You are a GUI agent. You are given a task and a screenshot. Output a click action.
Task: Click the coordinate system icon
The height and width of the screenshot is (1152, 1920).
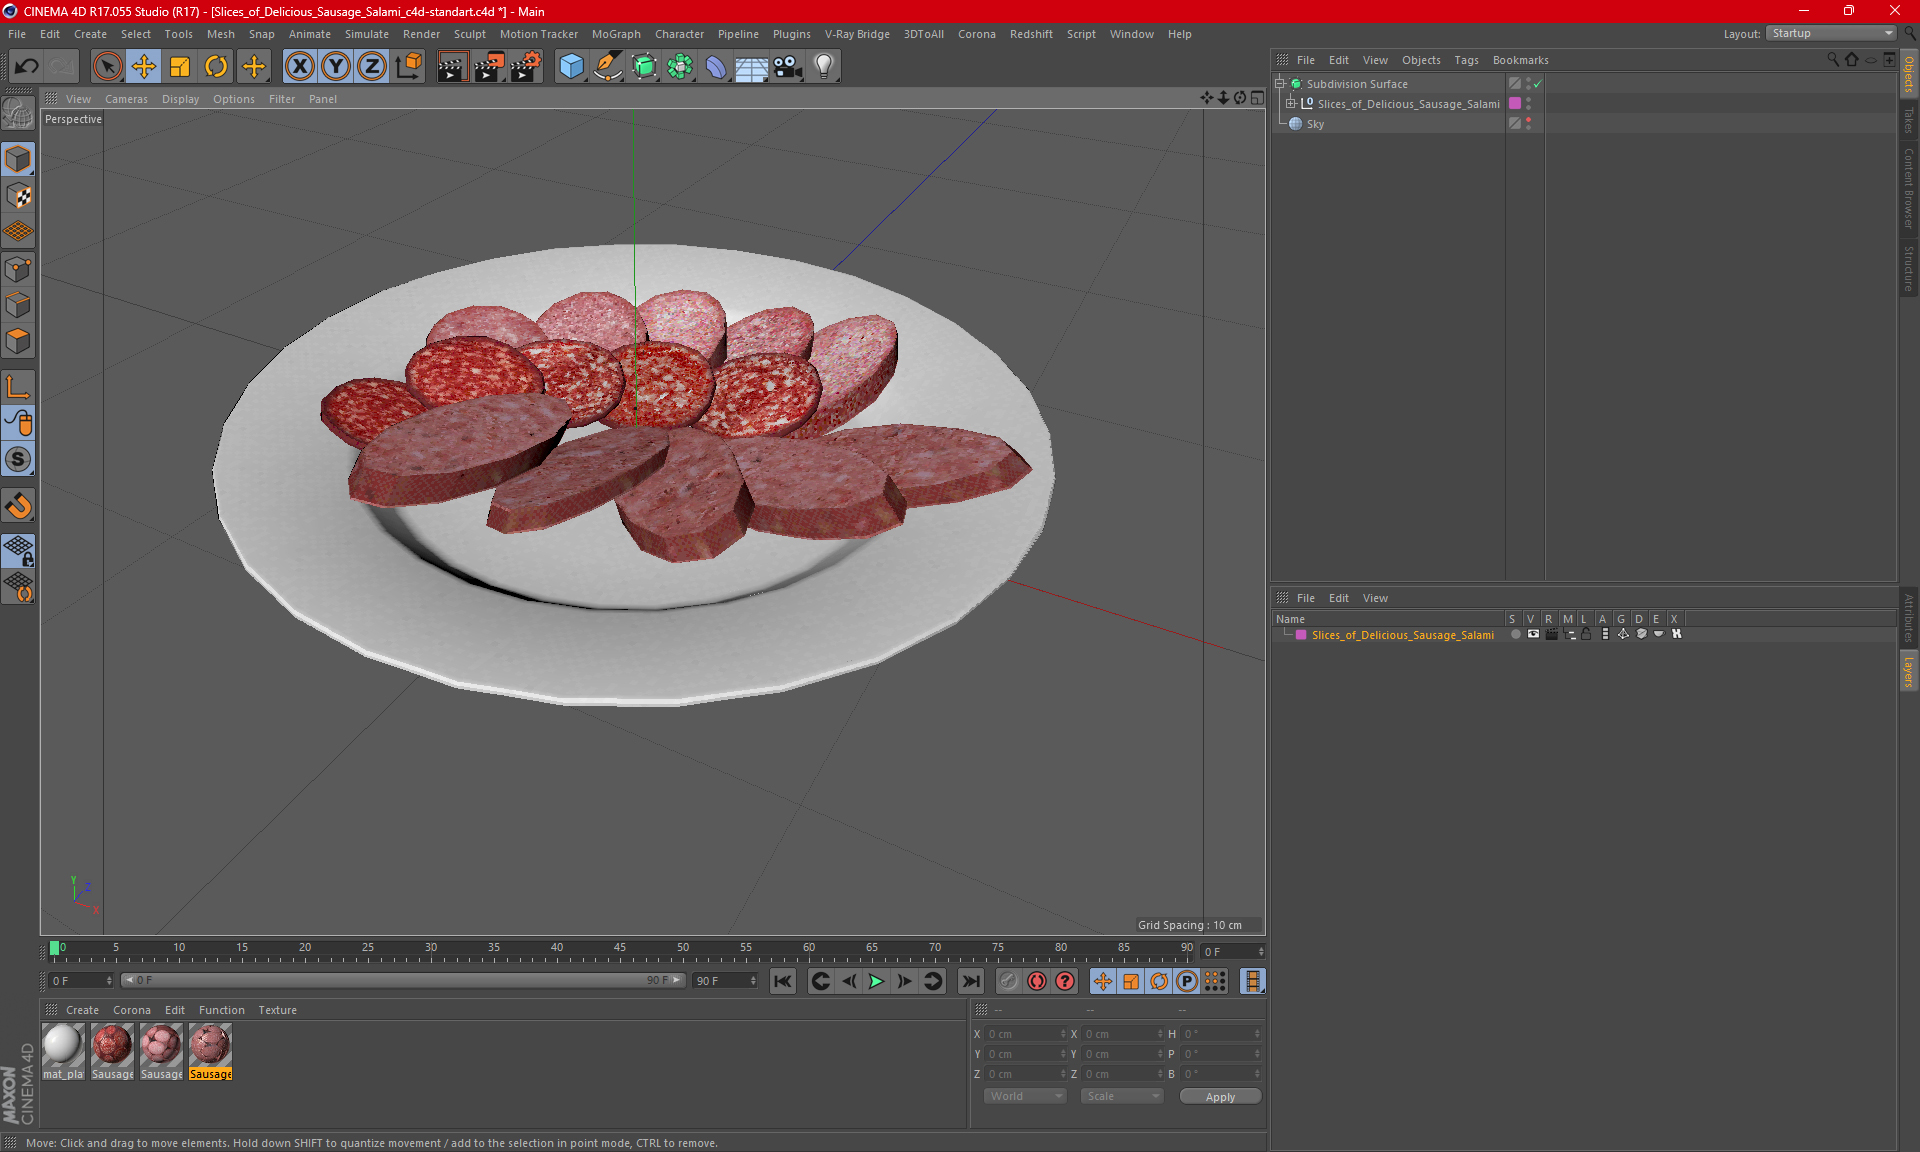point(408,67)
